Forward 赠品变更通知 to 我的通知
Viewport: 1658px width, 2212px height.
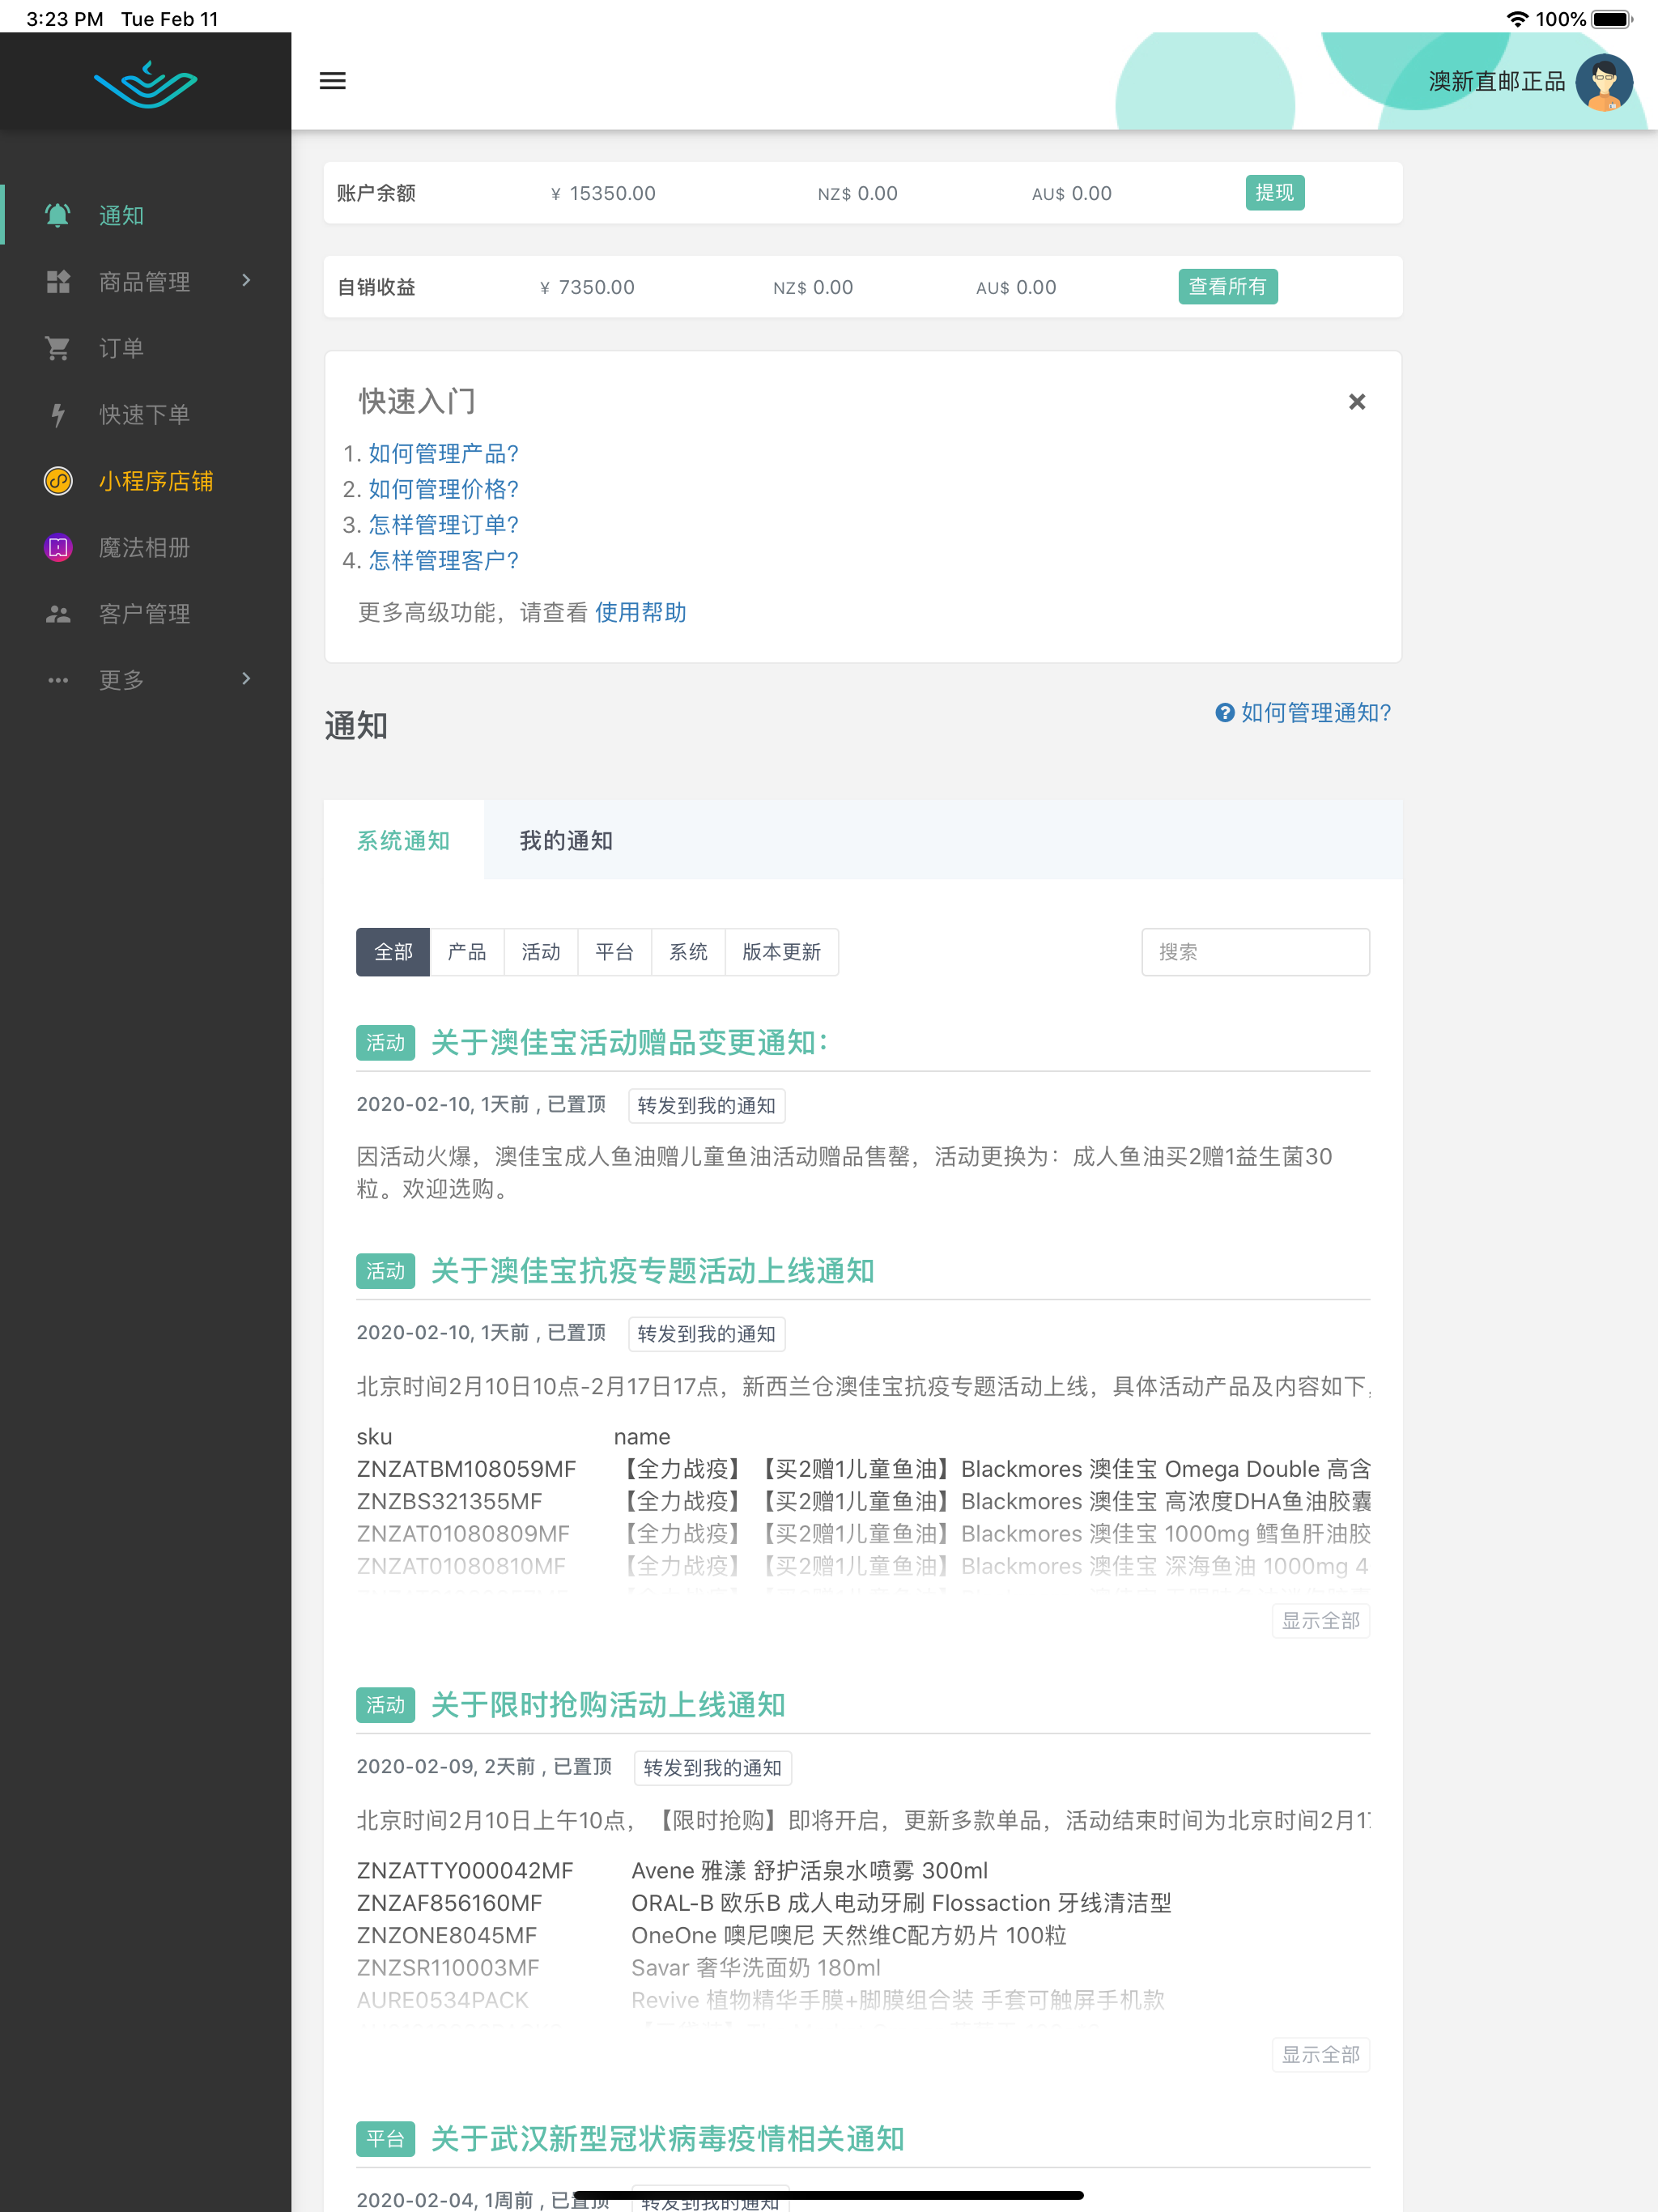pos(706,1105)
